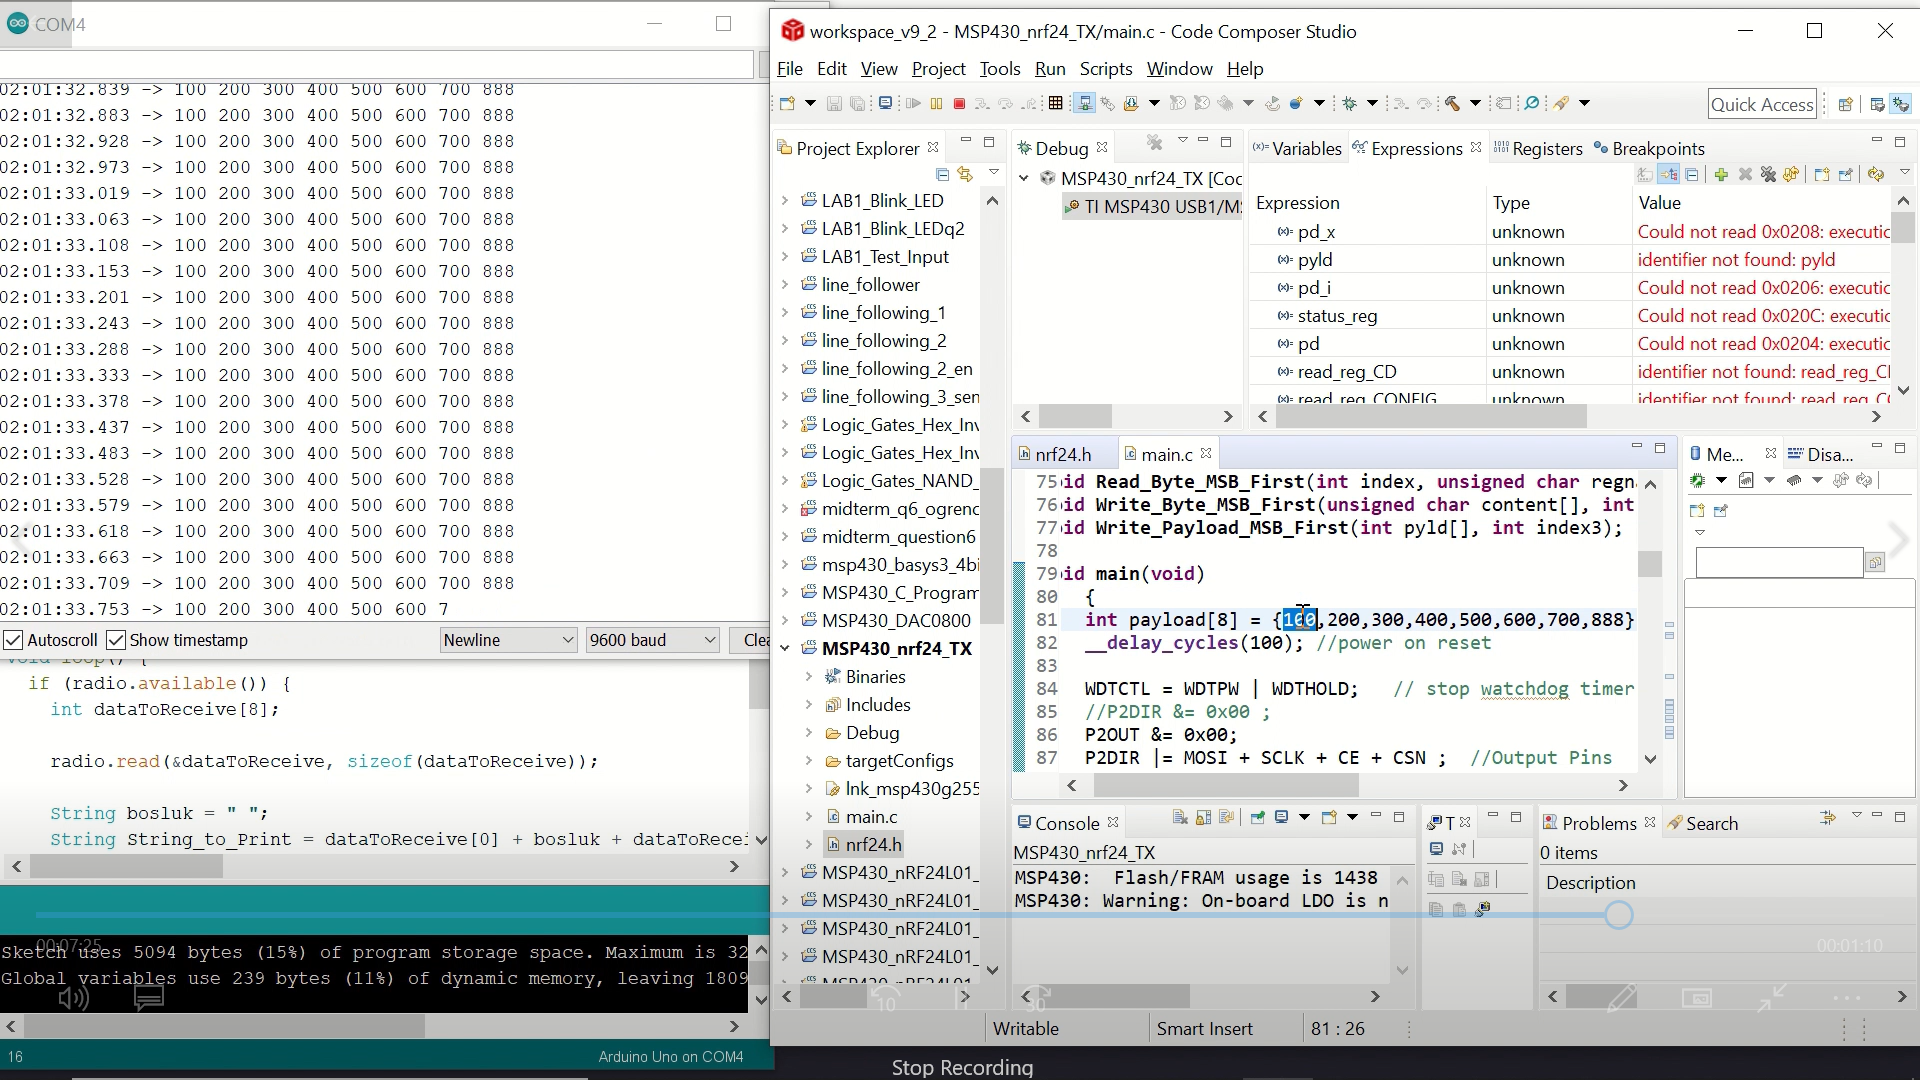
Task: Click the COM4 serial send input field
Action: click(x=376, y=64)
